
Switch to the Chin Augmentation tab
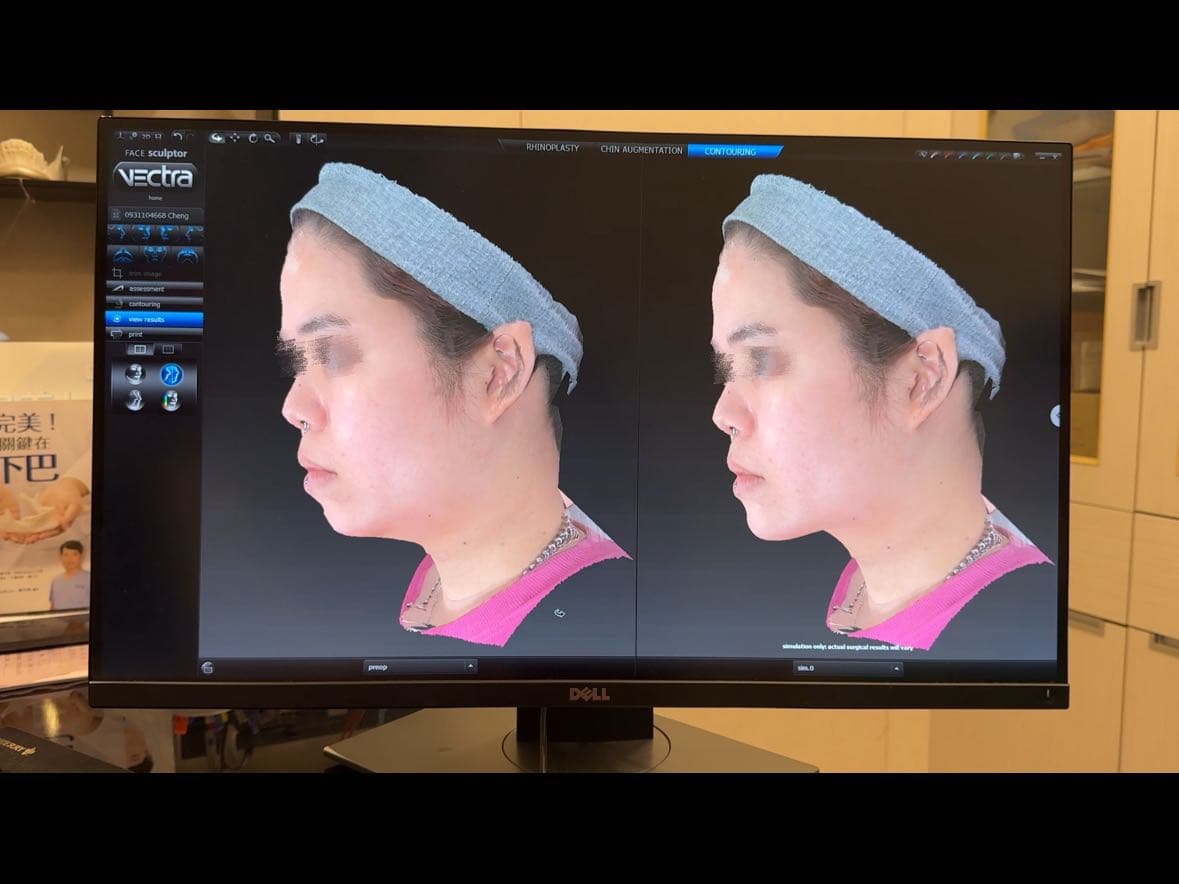click(641, 150)
